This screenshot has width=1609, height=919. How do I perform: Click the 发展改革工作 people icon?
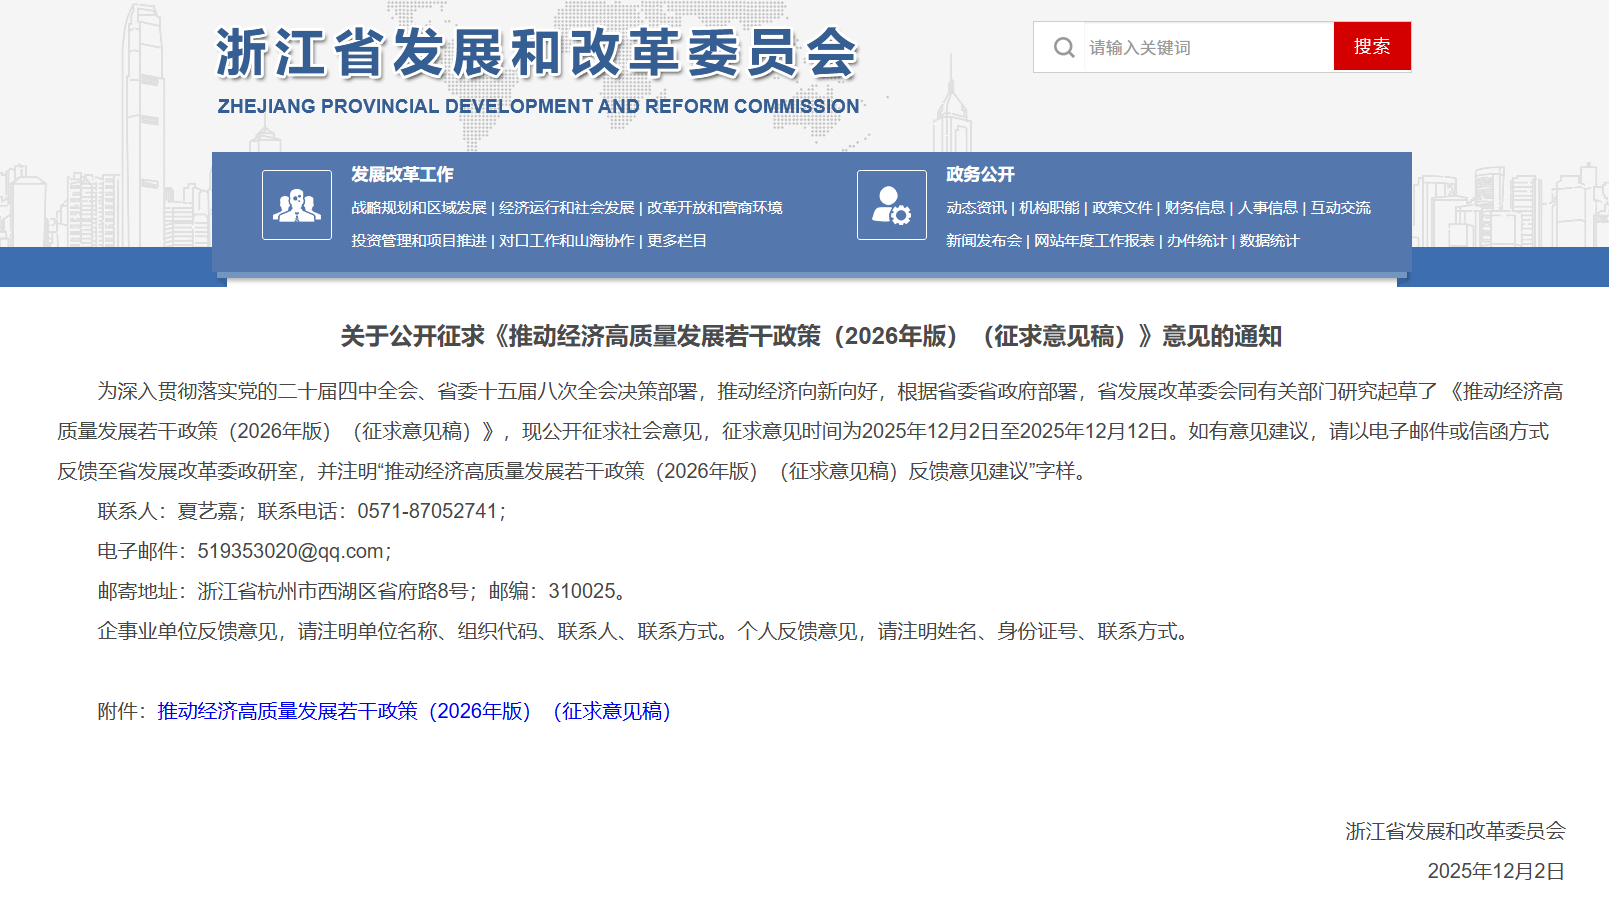[296, 205]
